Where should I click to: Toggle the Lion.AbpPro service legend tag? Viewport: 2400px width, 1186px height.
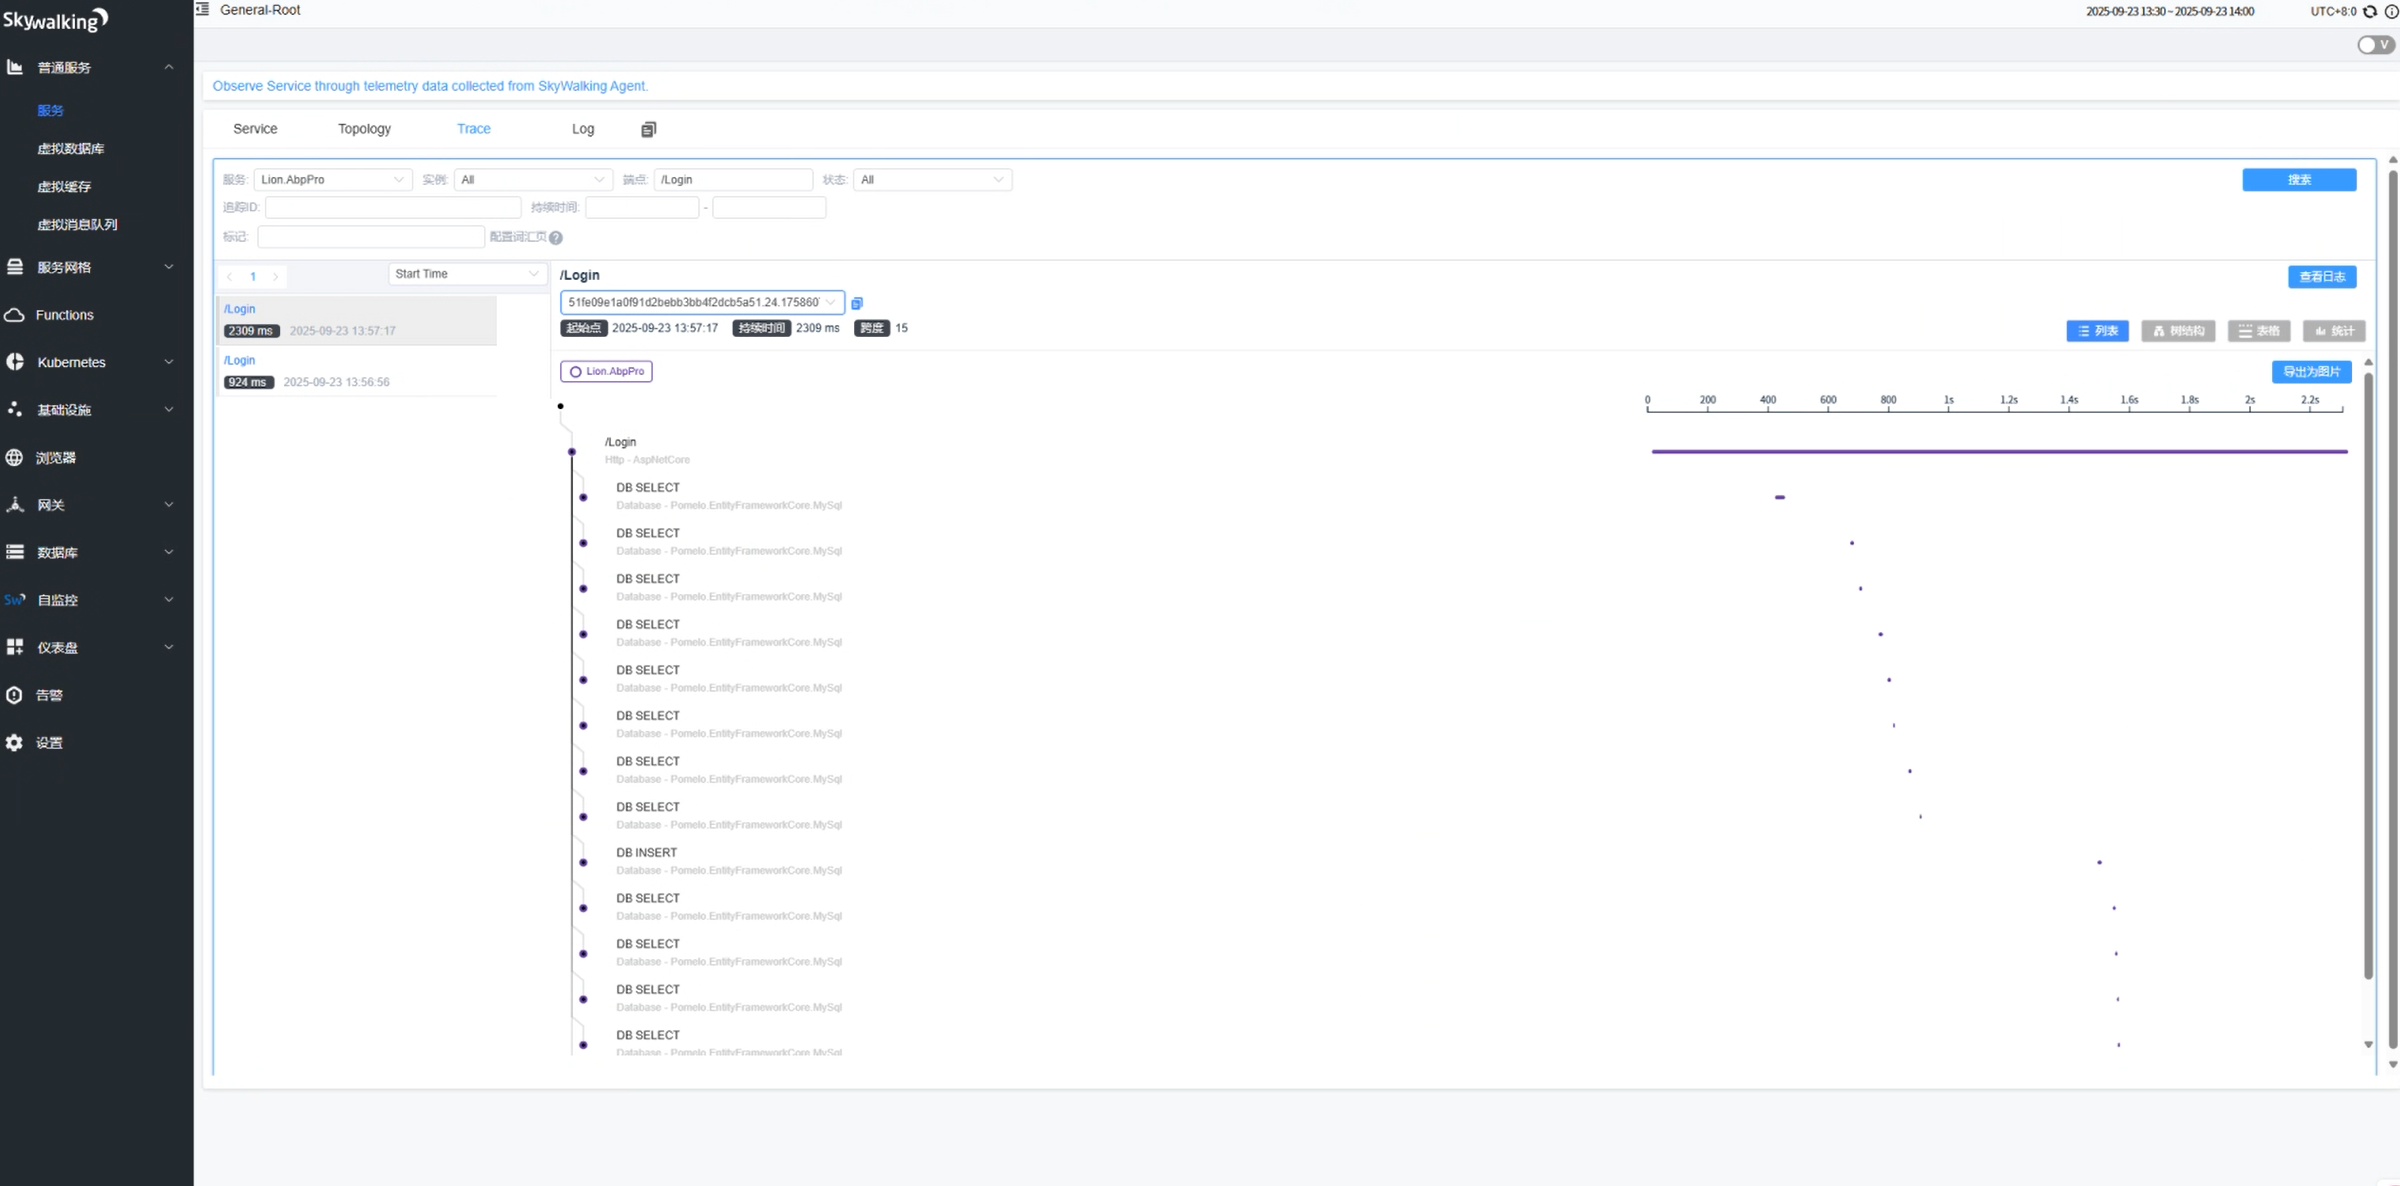tap(606, 372)
